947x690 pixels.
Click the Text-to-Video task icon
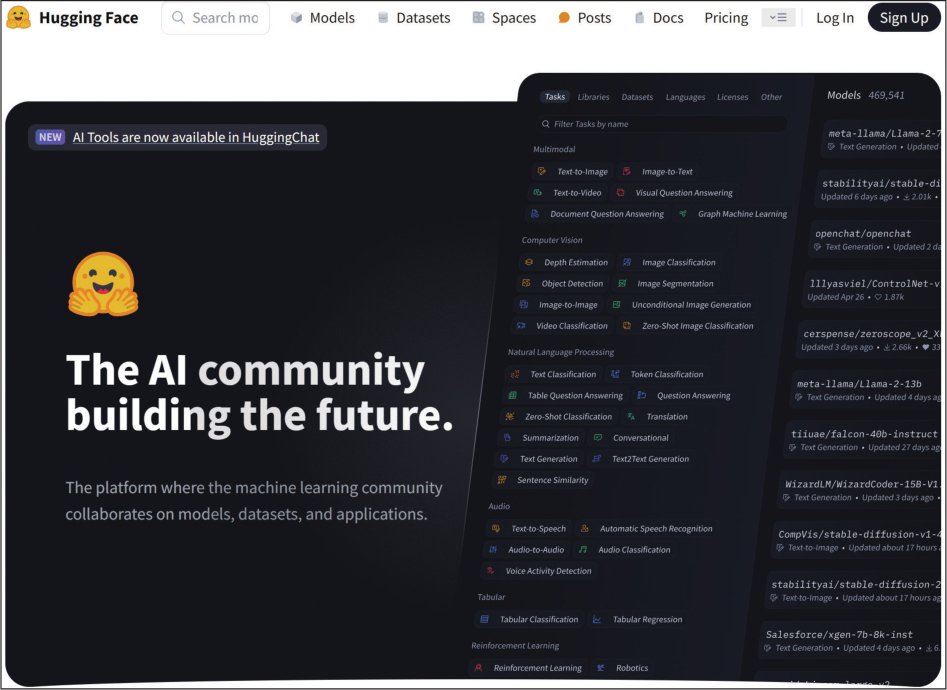(538, 192)
